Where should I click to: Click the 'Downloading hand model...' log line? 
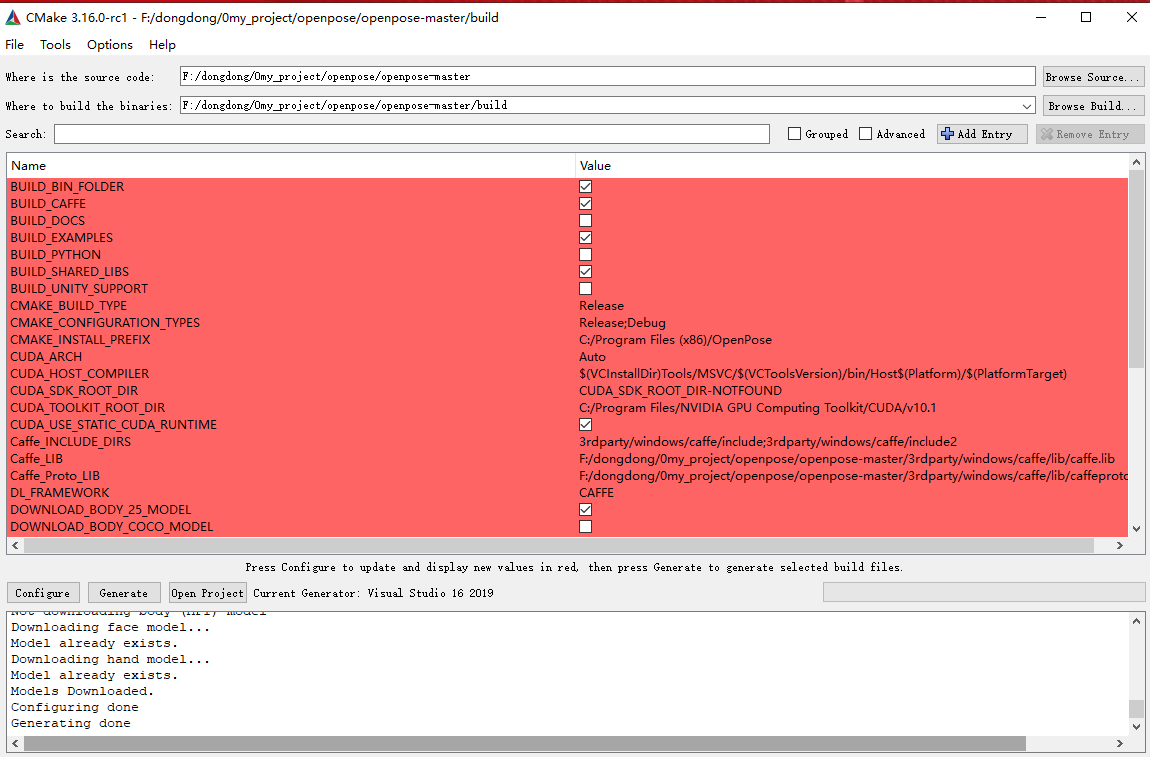click(110, 659)
